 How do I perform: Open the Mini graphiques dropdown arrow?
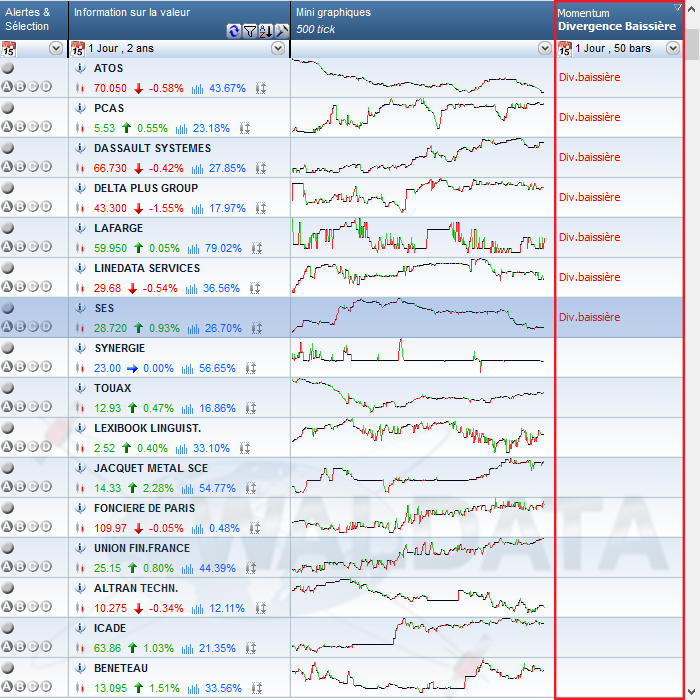point(545,48)
